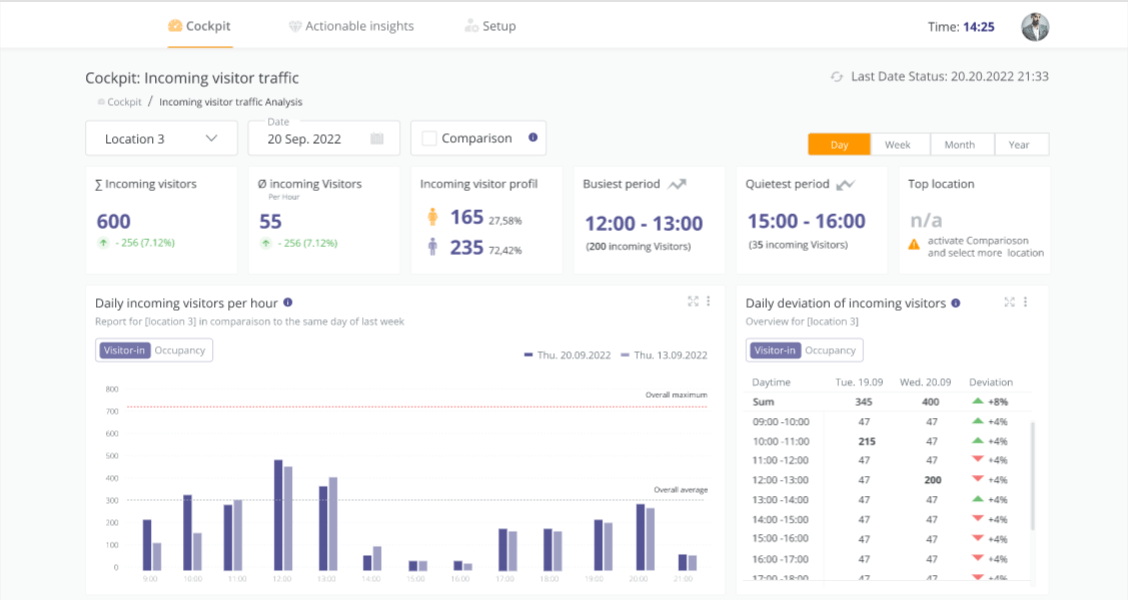Open the hourly visitors chart three-dot menu
Viewport: 1128px width, 600px height.
(708, 302)
